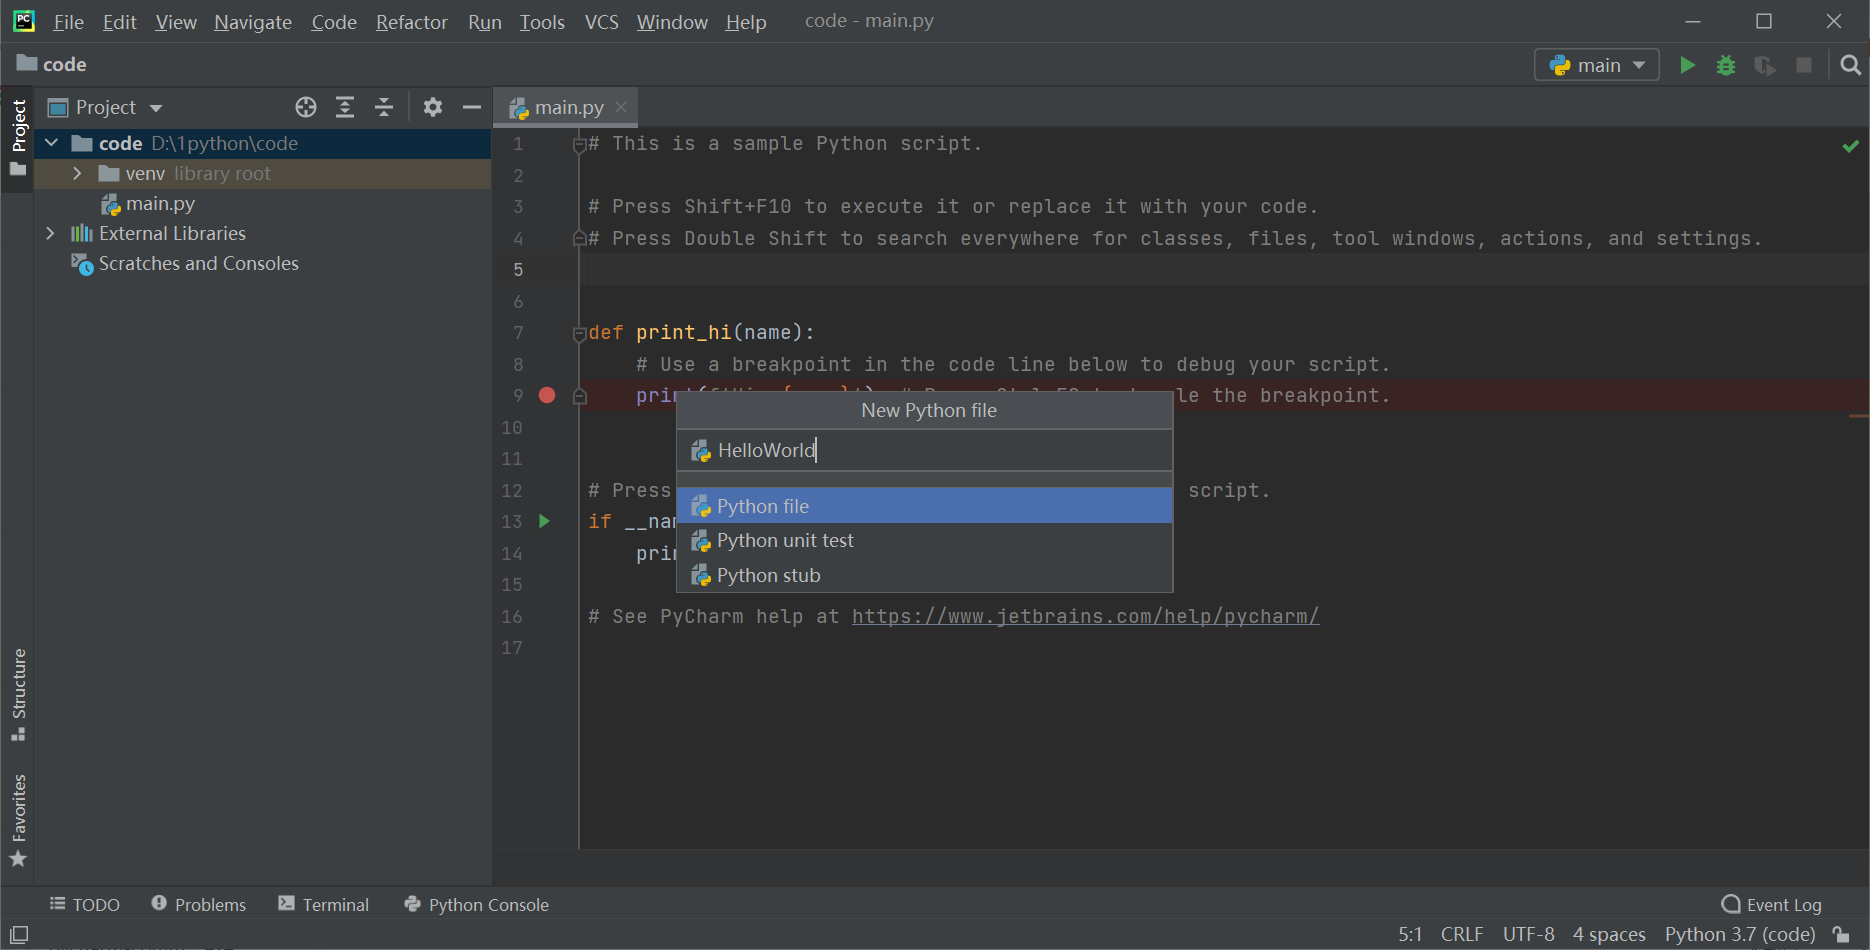Open the Problems tool window

(x=199, y=904)
